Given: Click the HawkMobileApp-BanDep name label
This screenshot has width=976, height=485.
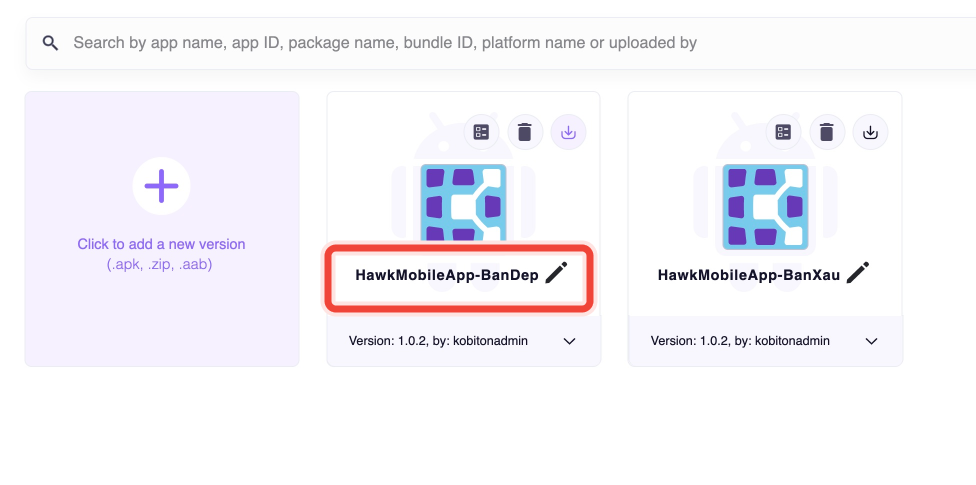Looking at the screenshot, I should coord(447,275).
